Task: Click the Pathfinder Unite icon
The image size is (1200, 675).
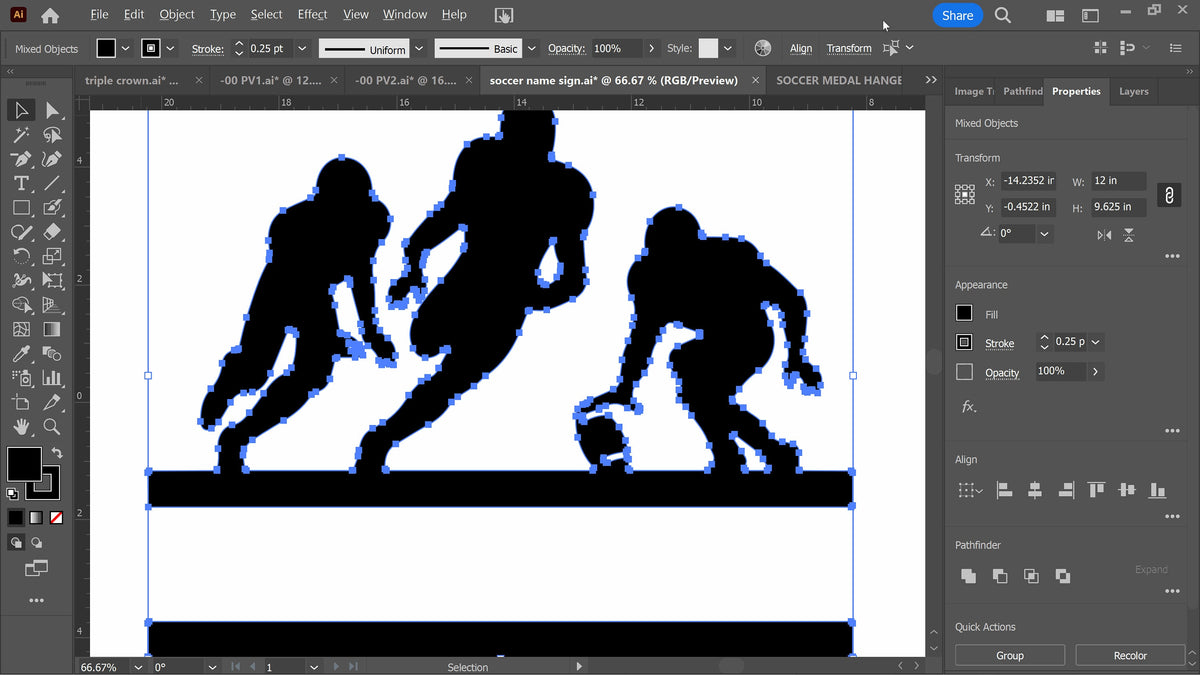Action: click(968, 576)
